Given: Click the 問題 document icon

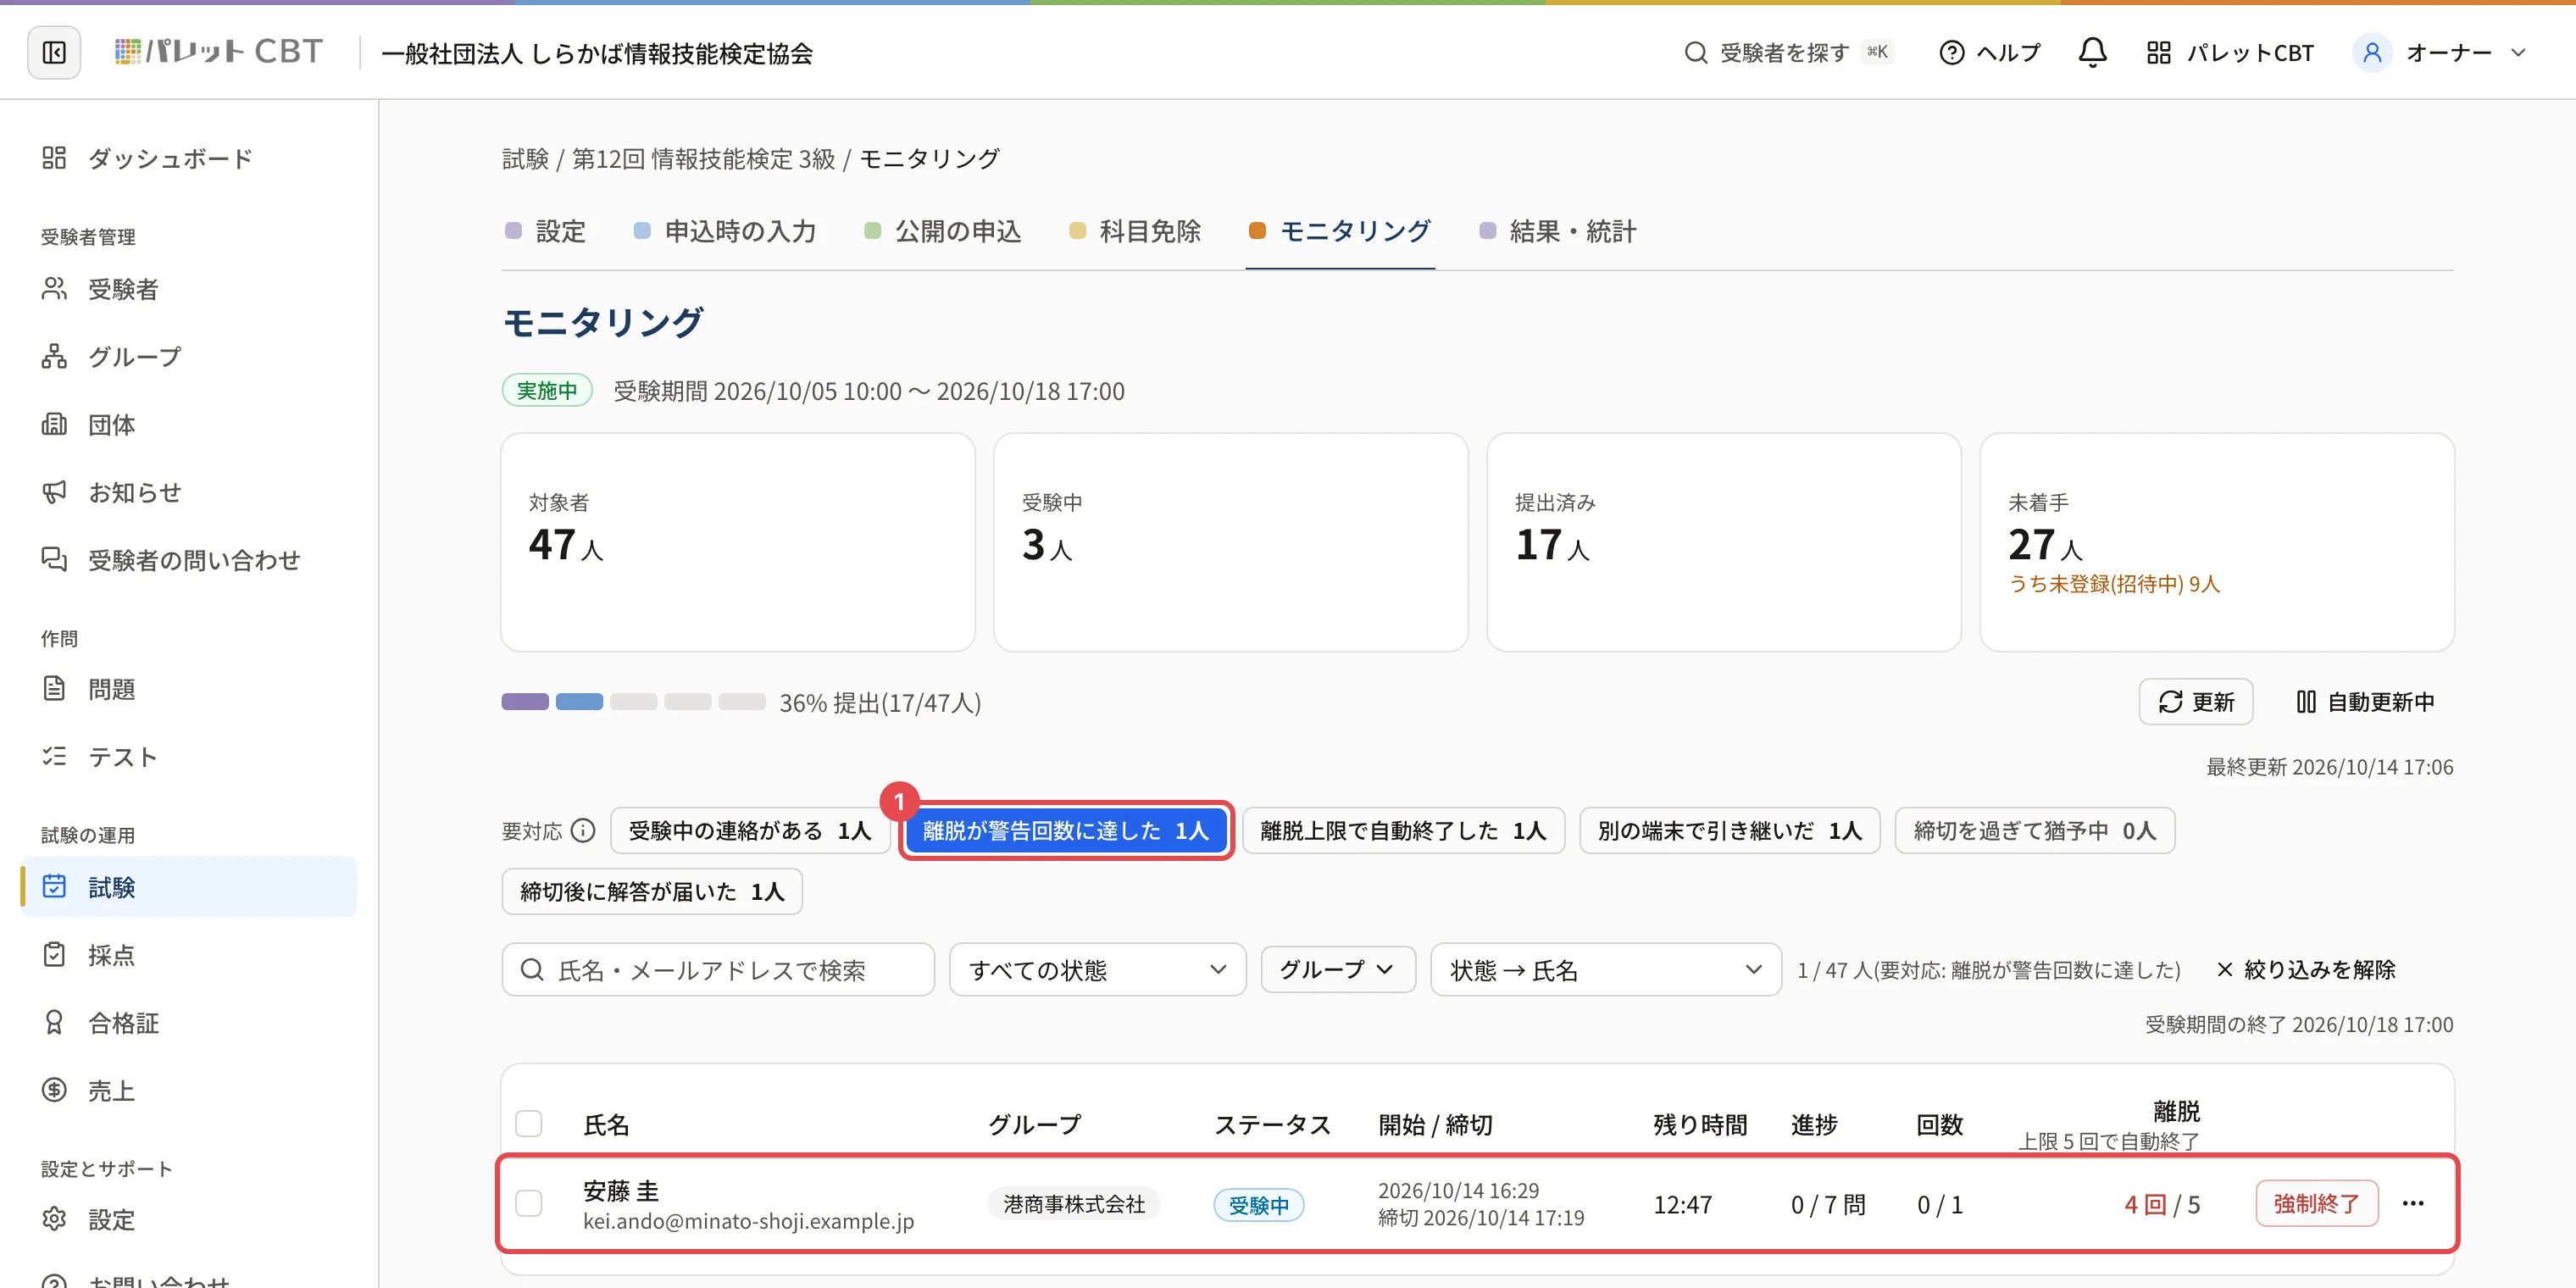Looking at the screenshot, I should click(54, 688).
